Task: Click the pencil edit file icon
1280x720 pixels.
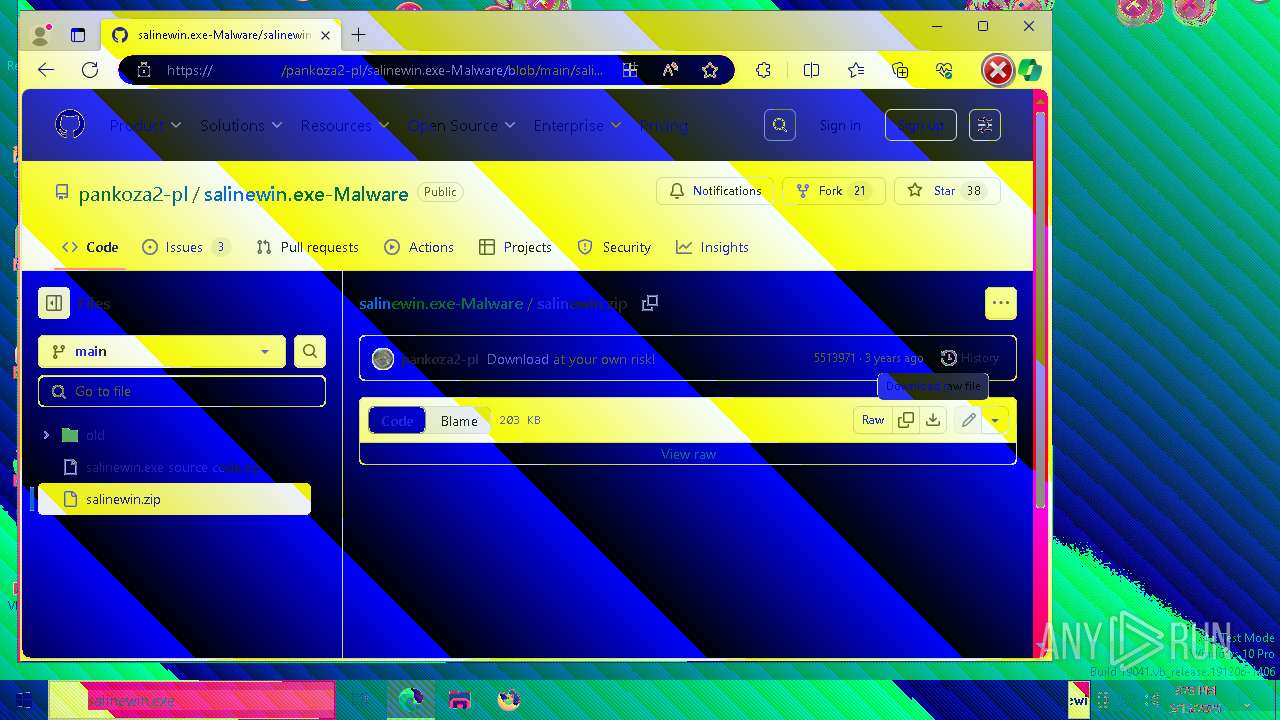Action: point(968,420)
